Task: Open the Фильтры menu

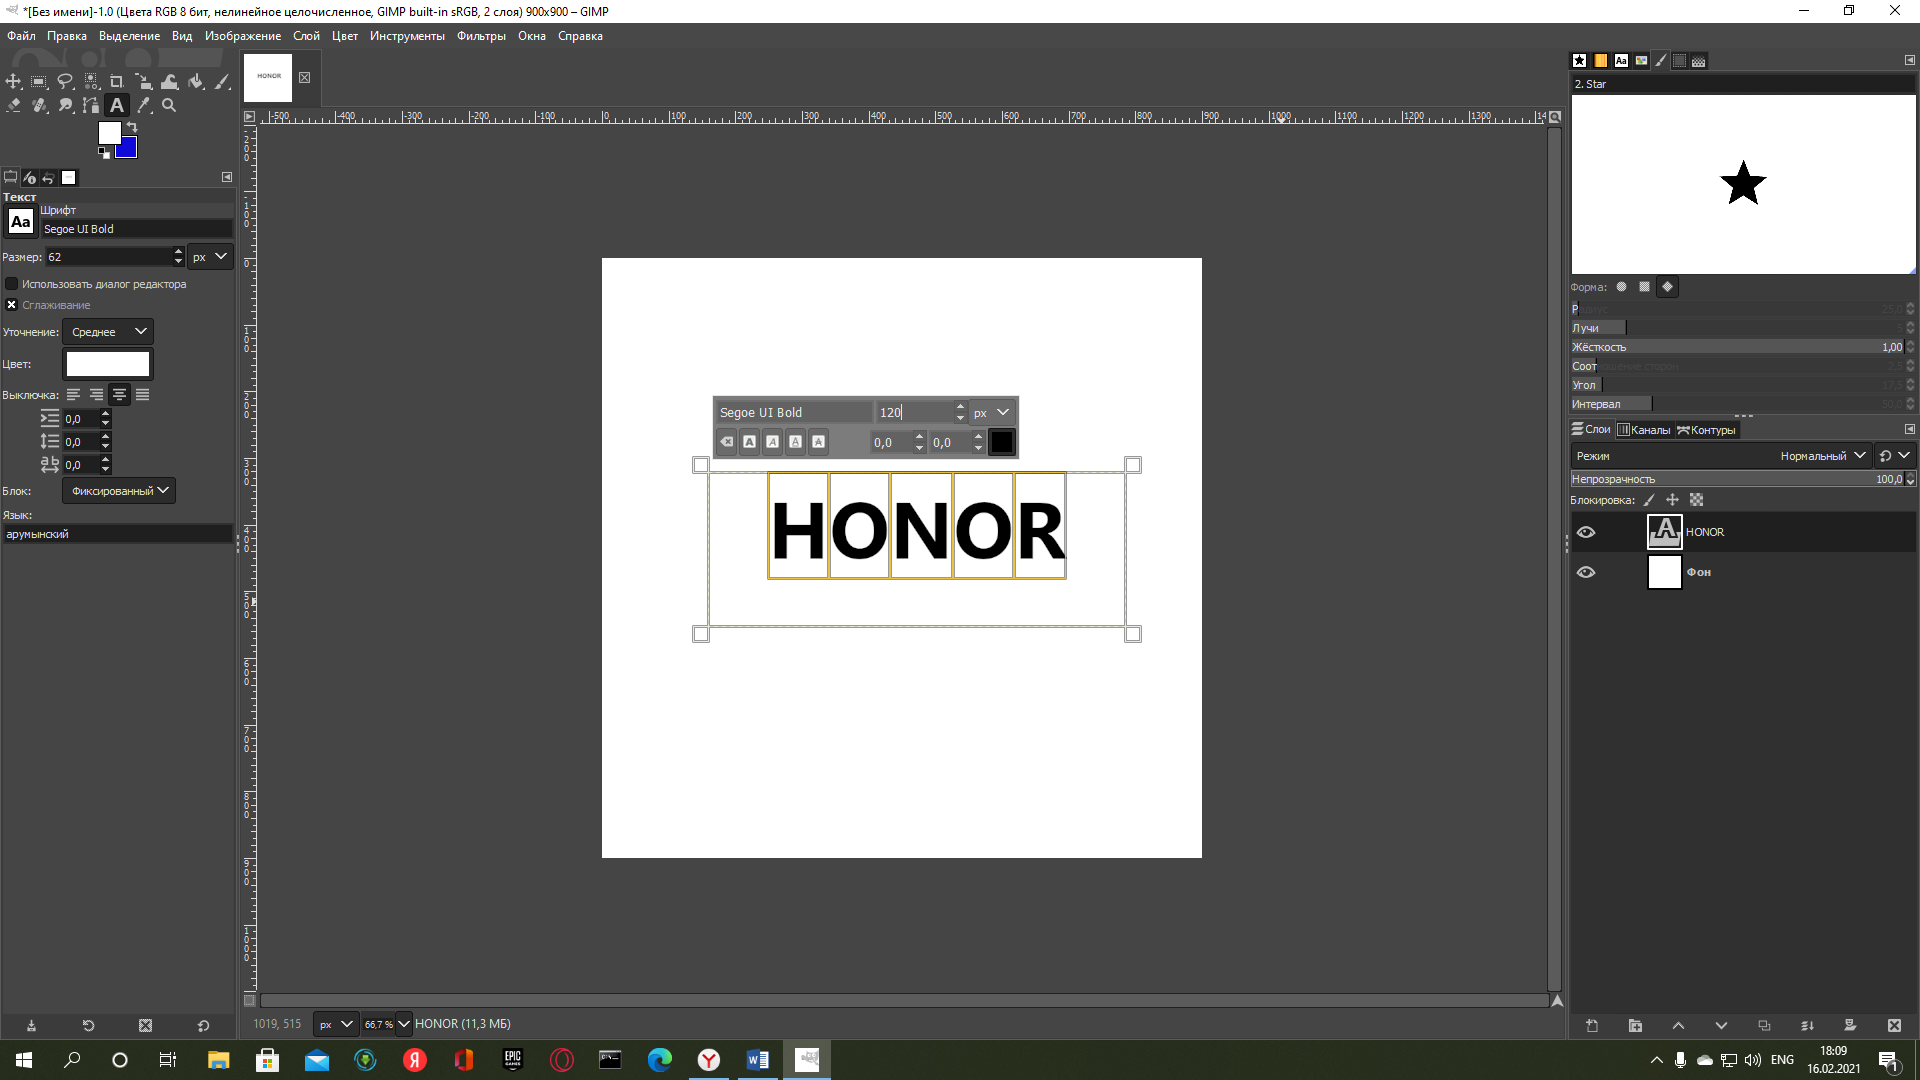Action: click(x=481, y=36)
